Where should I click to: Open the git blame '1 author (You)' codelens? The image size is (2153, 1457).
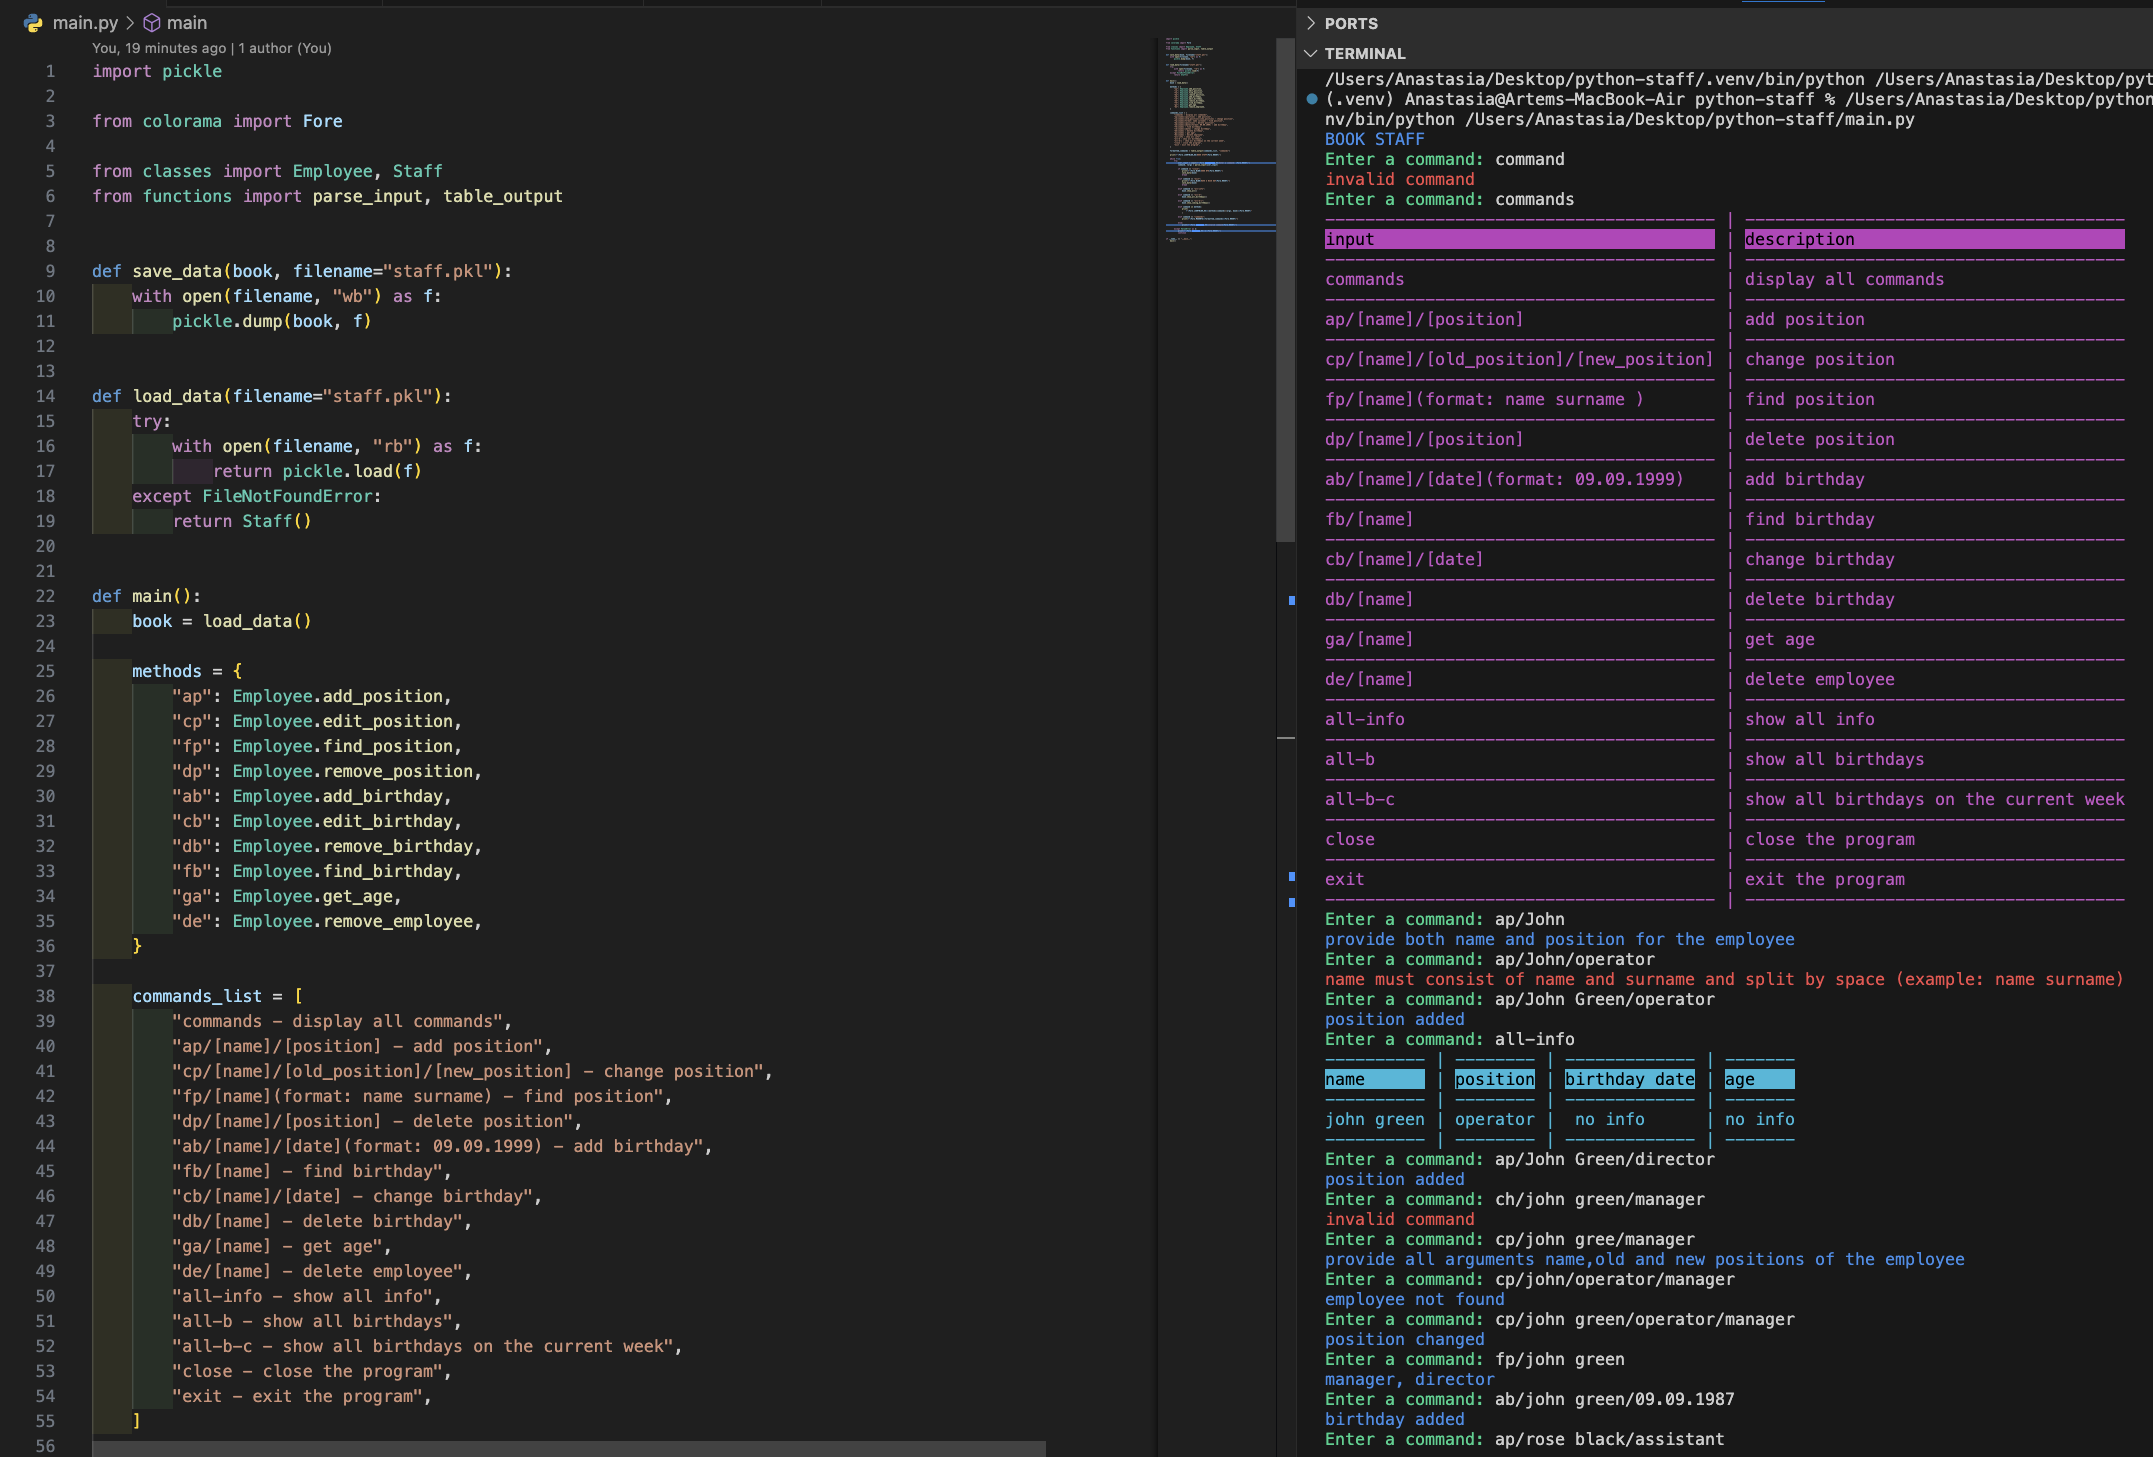click(285, 48)
